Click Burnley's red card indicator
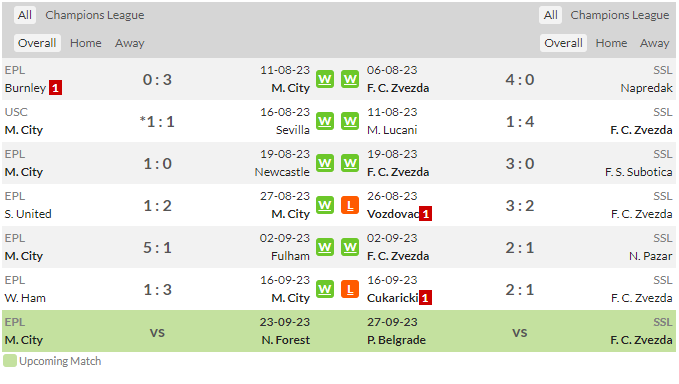The image size is (679, 384). [55, 88]
